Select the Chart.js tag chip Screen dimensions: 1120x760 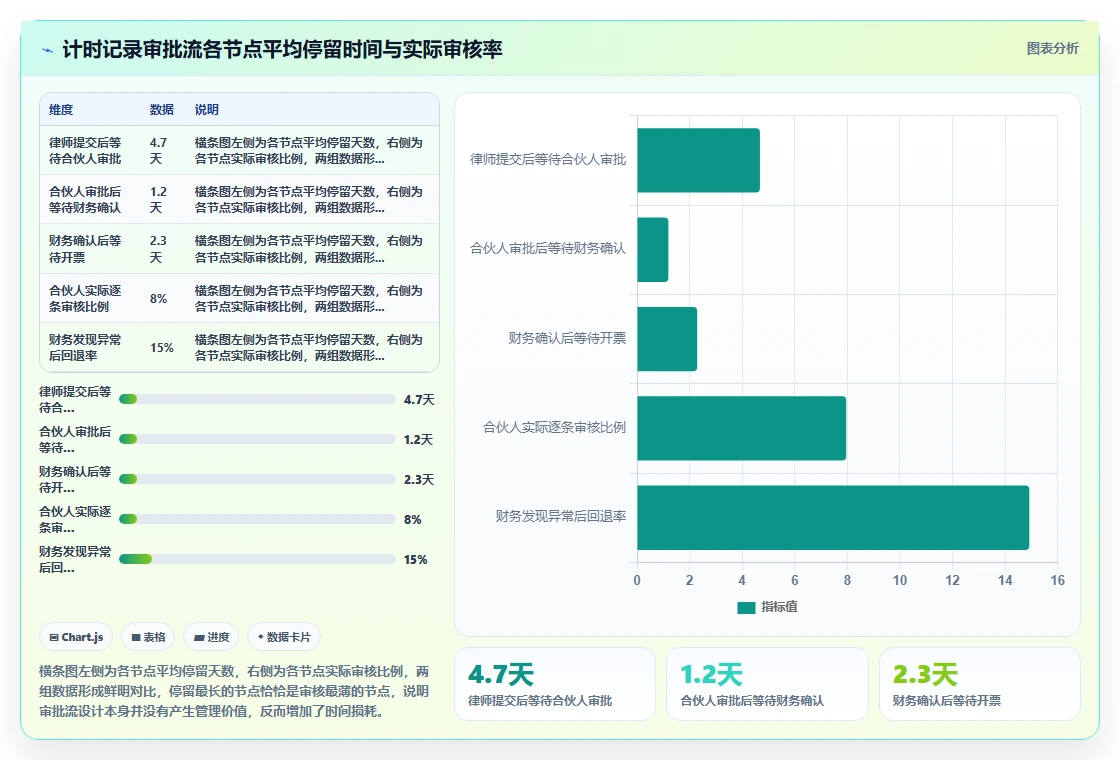pos(76,637)
